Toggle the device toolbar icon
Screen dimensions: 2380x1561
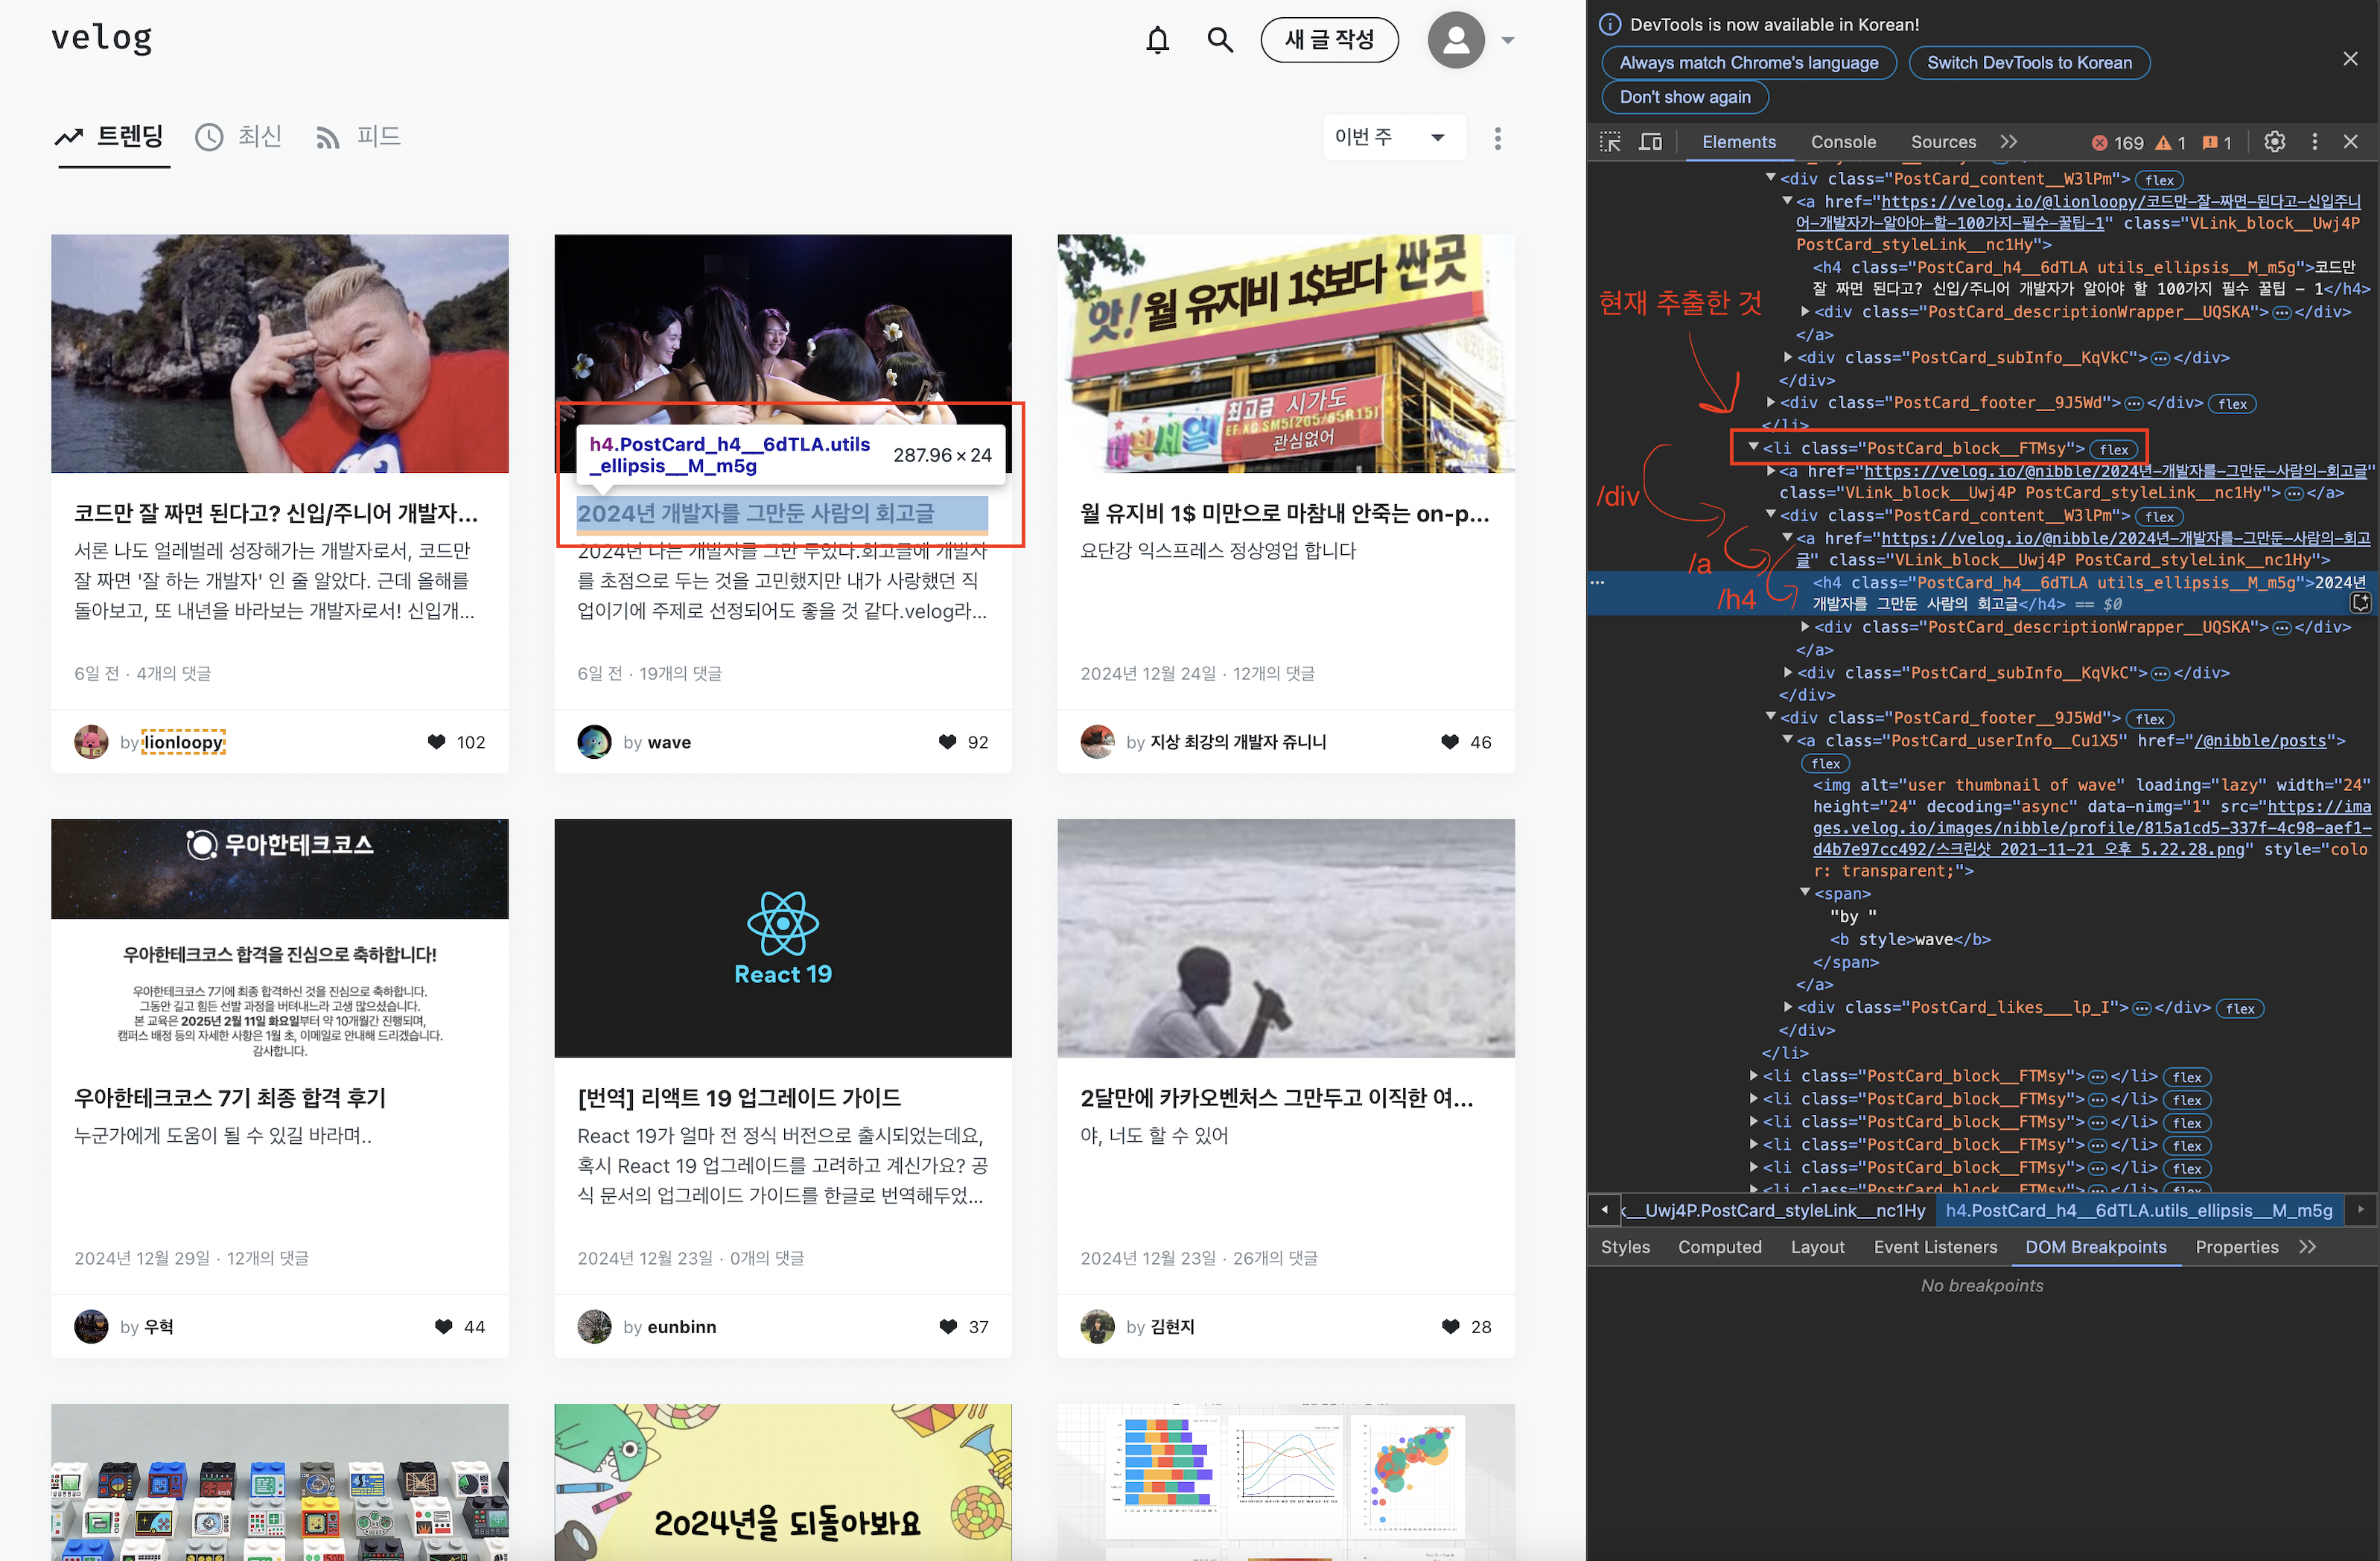[1650, 142]
